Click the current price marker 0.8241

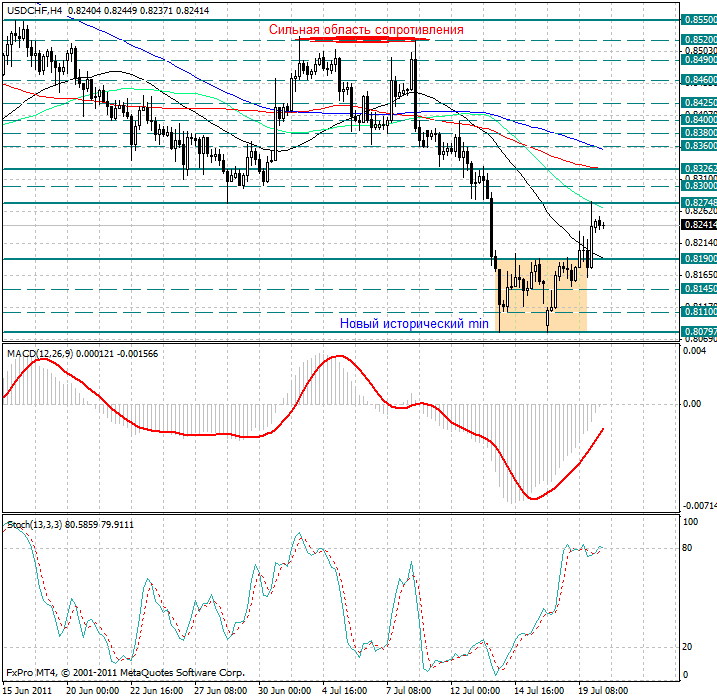pyautogui.click(x=698, y=225)
